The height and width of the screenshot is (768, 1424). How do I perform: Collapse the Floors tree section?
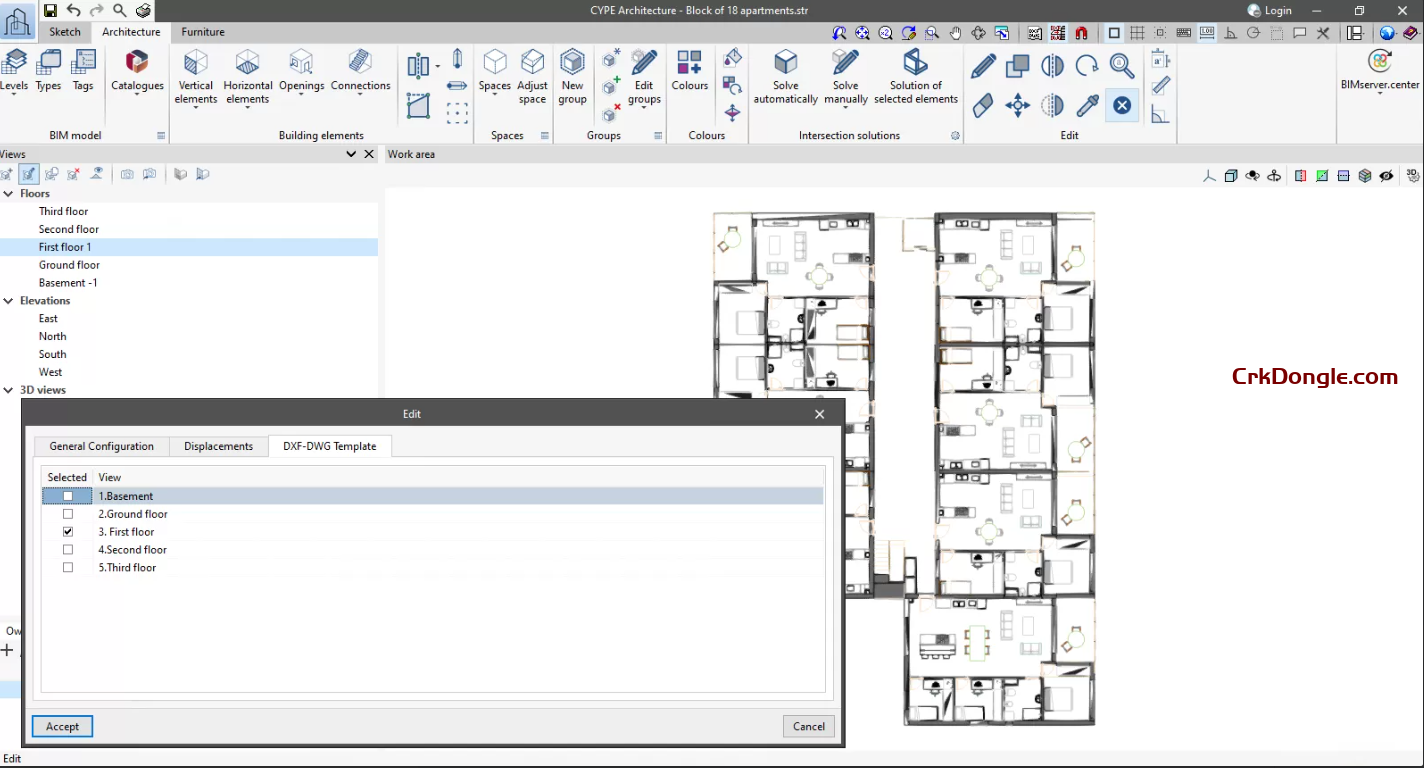pos(10,193)
